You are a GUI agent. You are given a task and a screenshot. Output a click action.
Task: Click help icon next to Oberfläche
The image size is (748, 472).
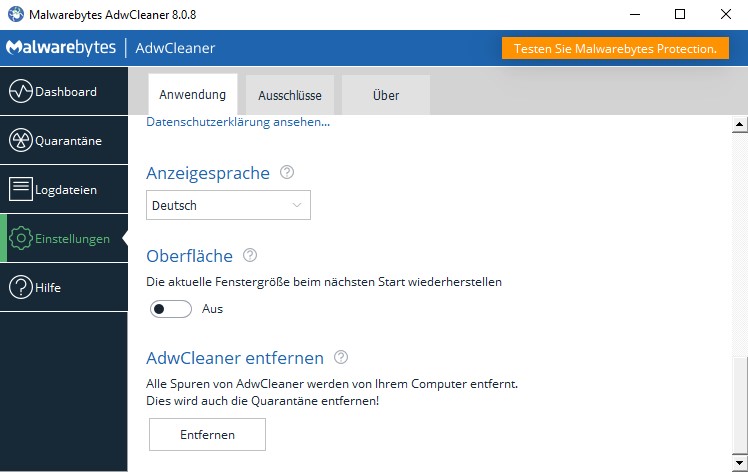click(250, 255)
